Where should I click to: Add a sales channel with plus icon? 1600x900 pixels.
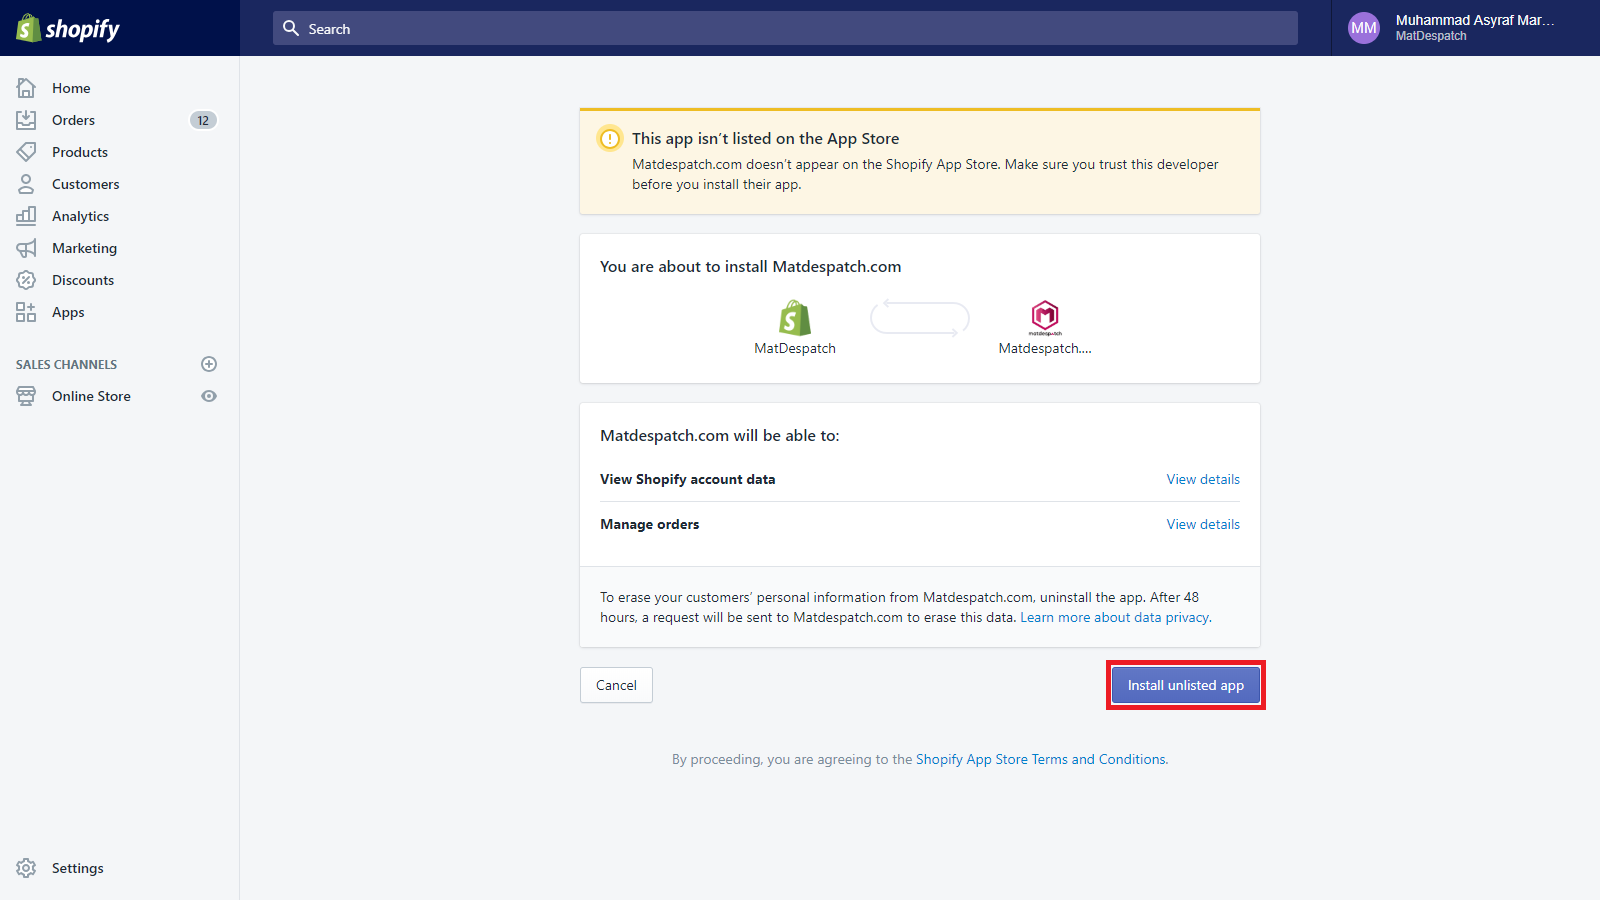209,364
